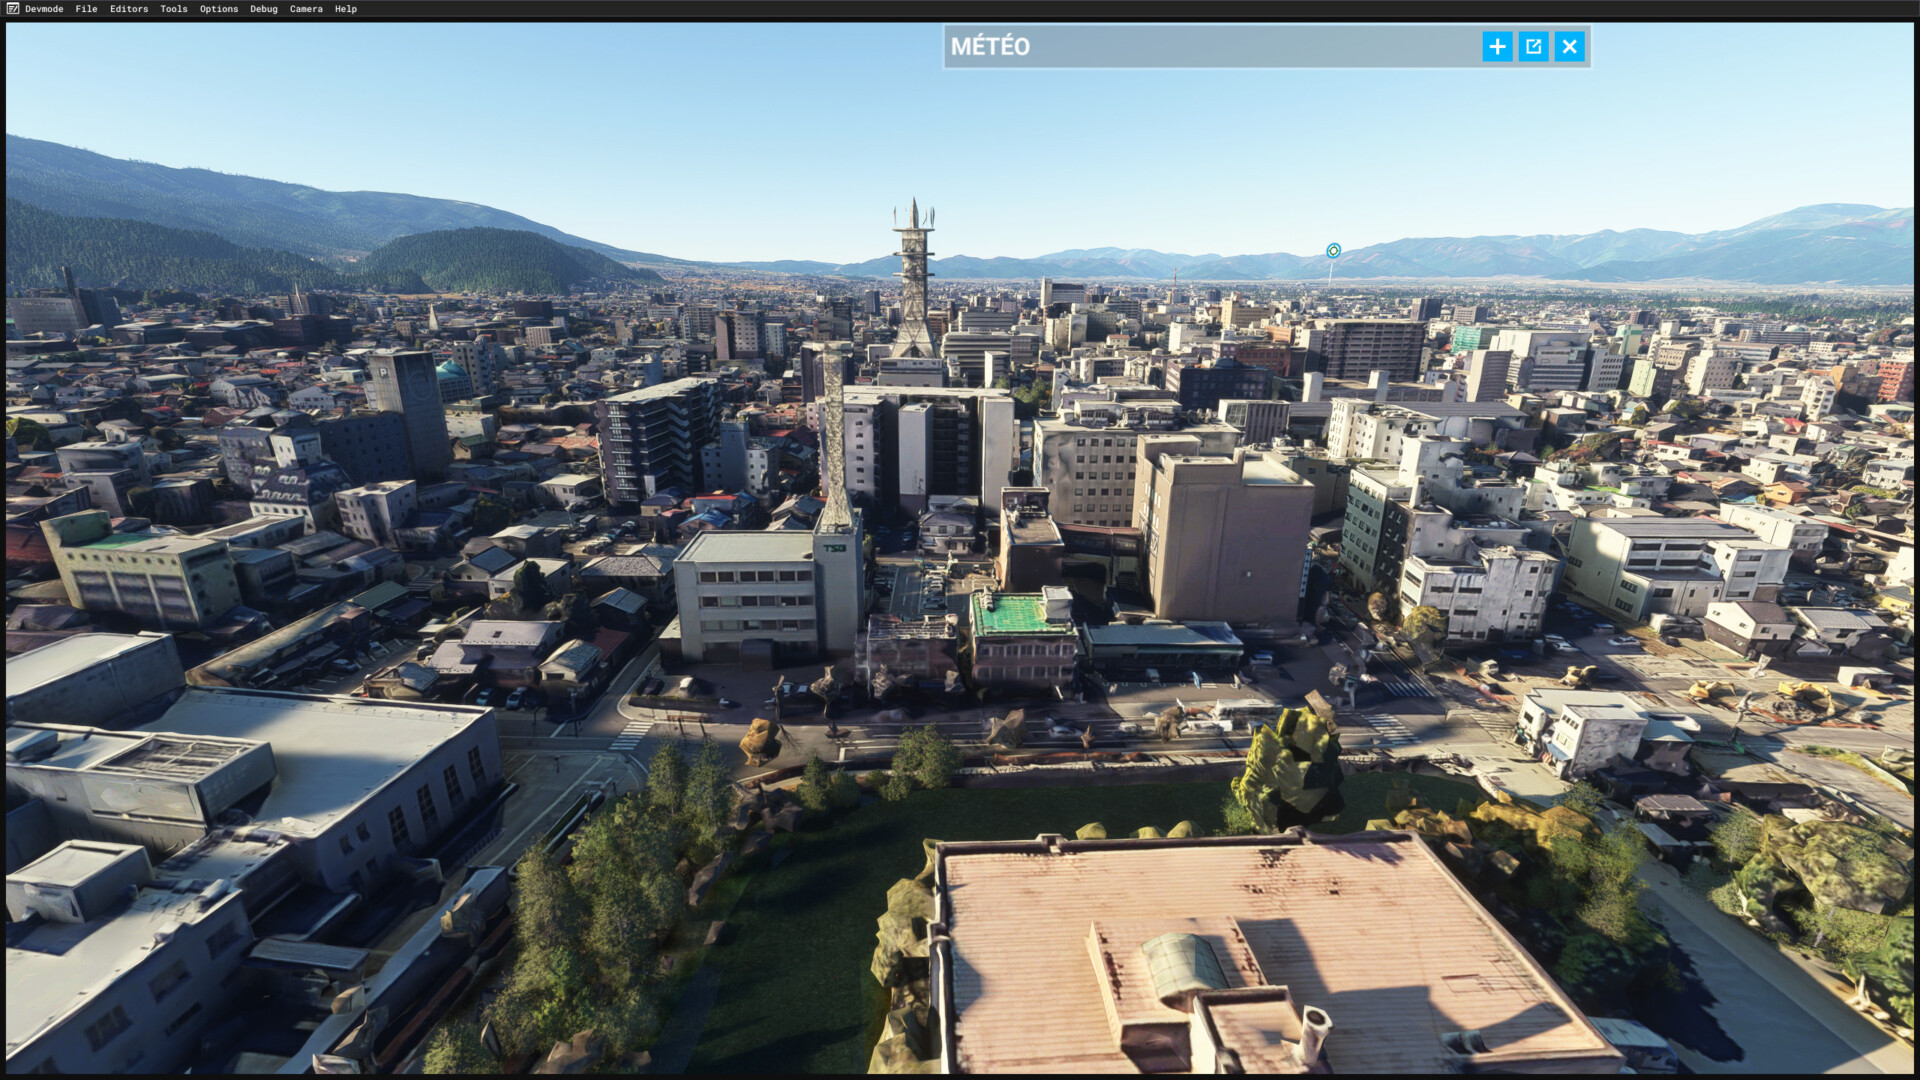Click the yellow excavator on right street
Screen dimensions: 1920x1080
1810,695
